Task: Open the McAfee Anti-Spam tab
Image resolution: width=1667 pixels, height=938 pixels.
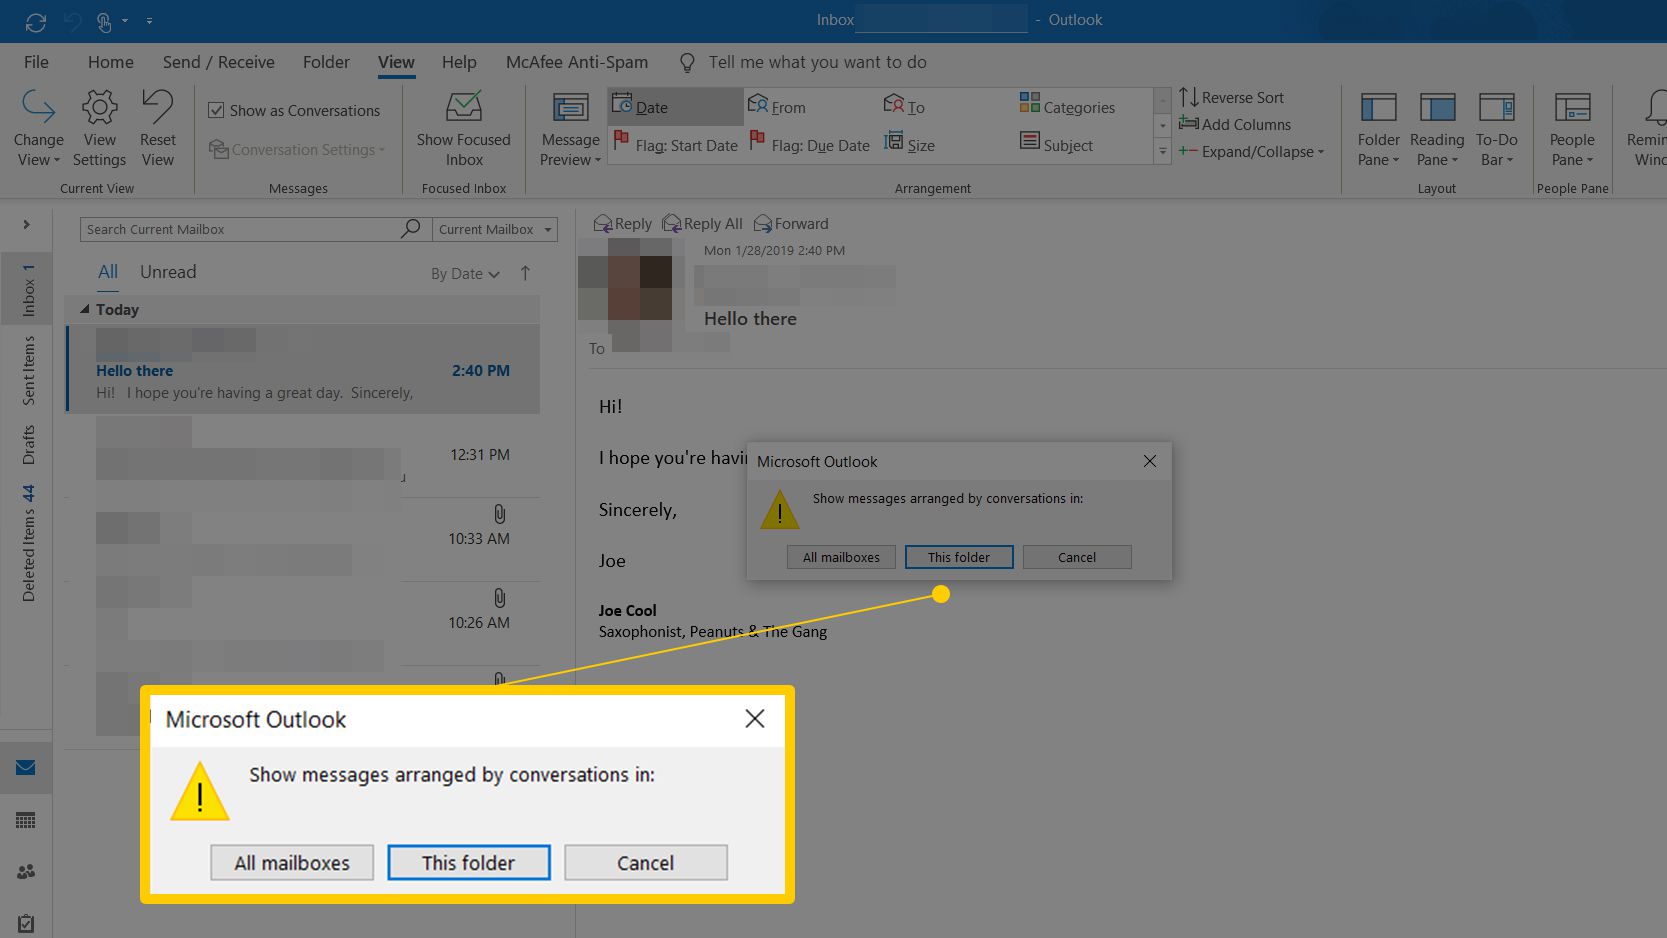Action: (x=577, y=62)
